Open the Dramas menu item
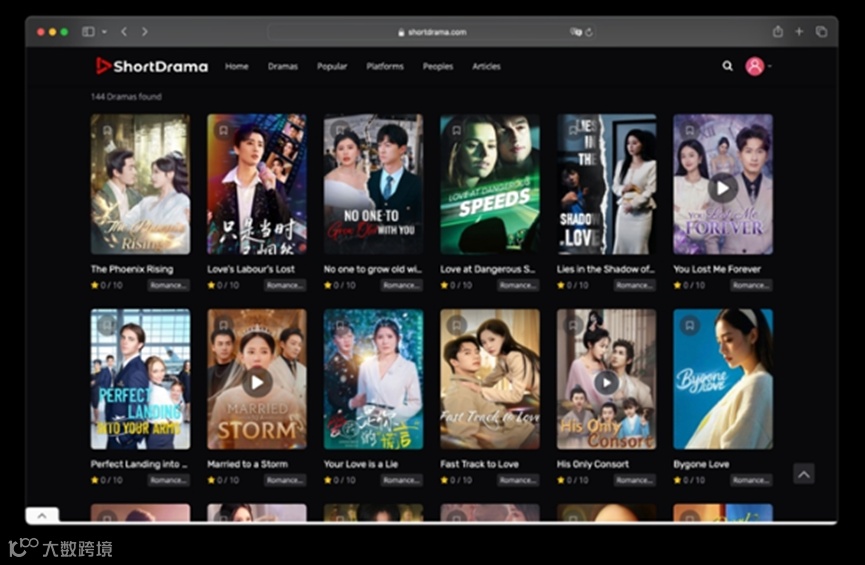This screenshot has height=565, width=865. click(x=282, y=66)
